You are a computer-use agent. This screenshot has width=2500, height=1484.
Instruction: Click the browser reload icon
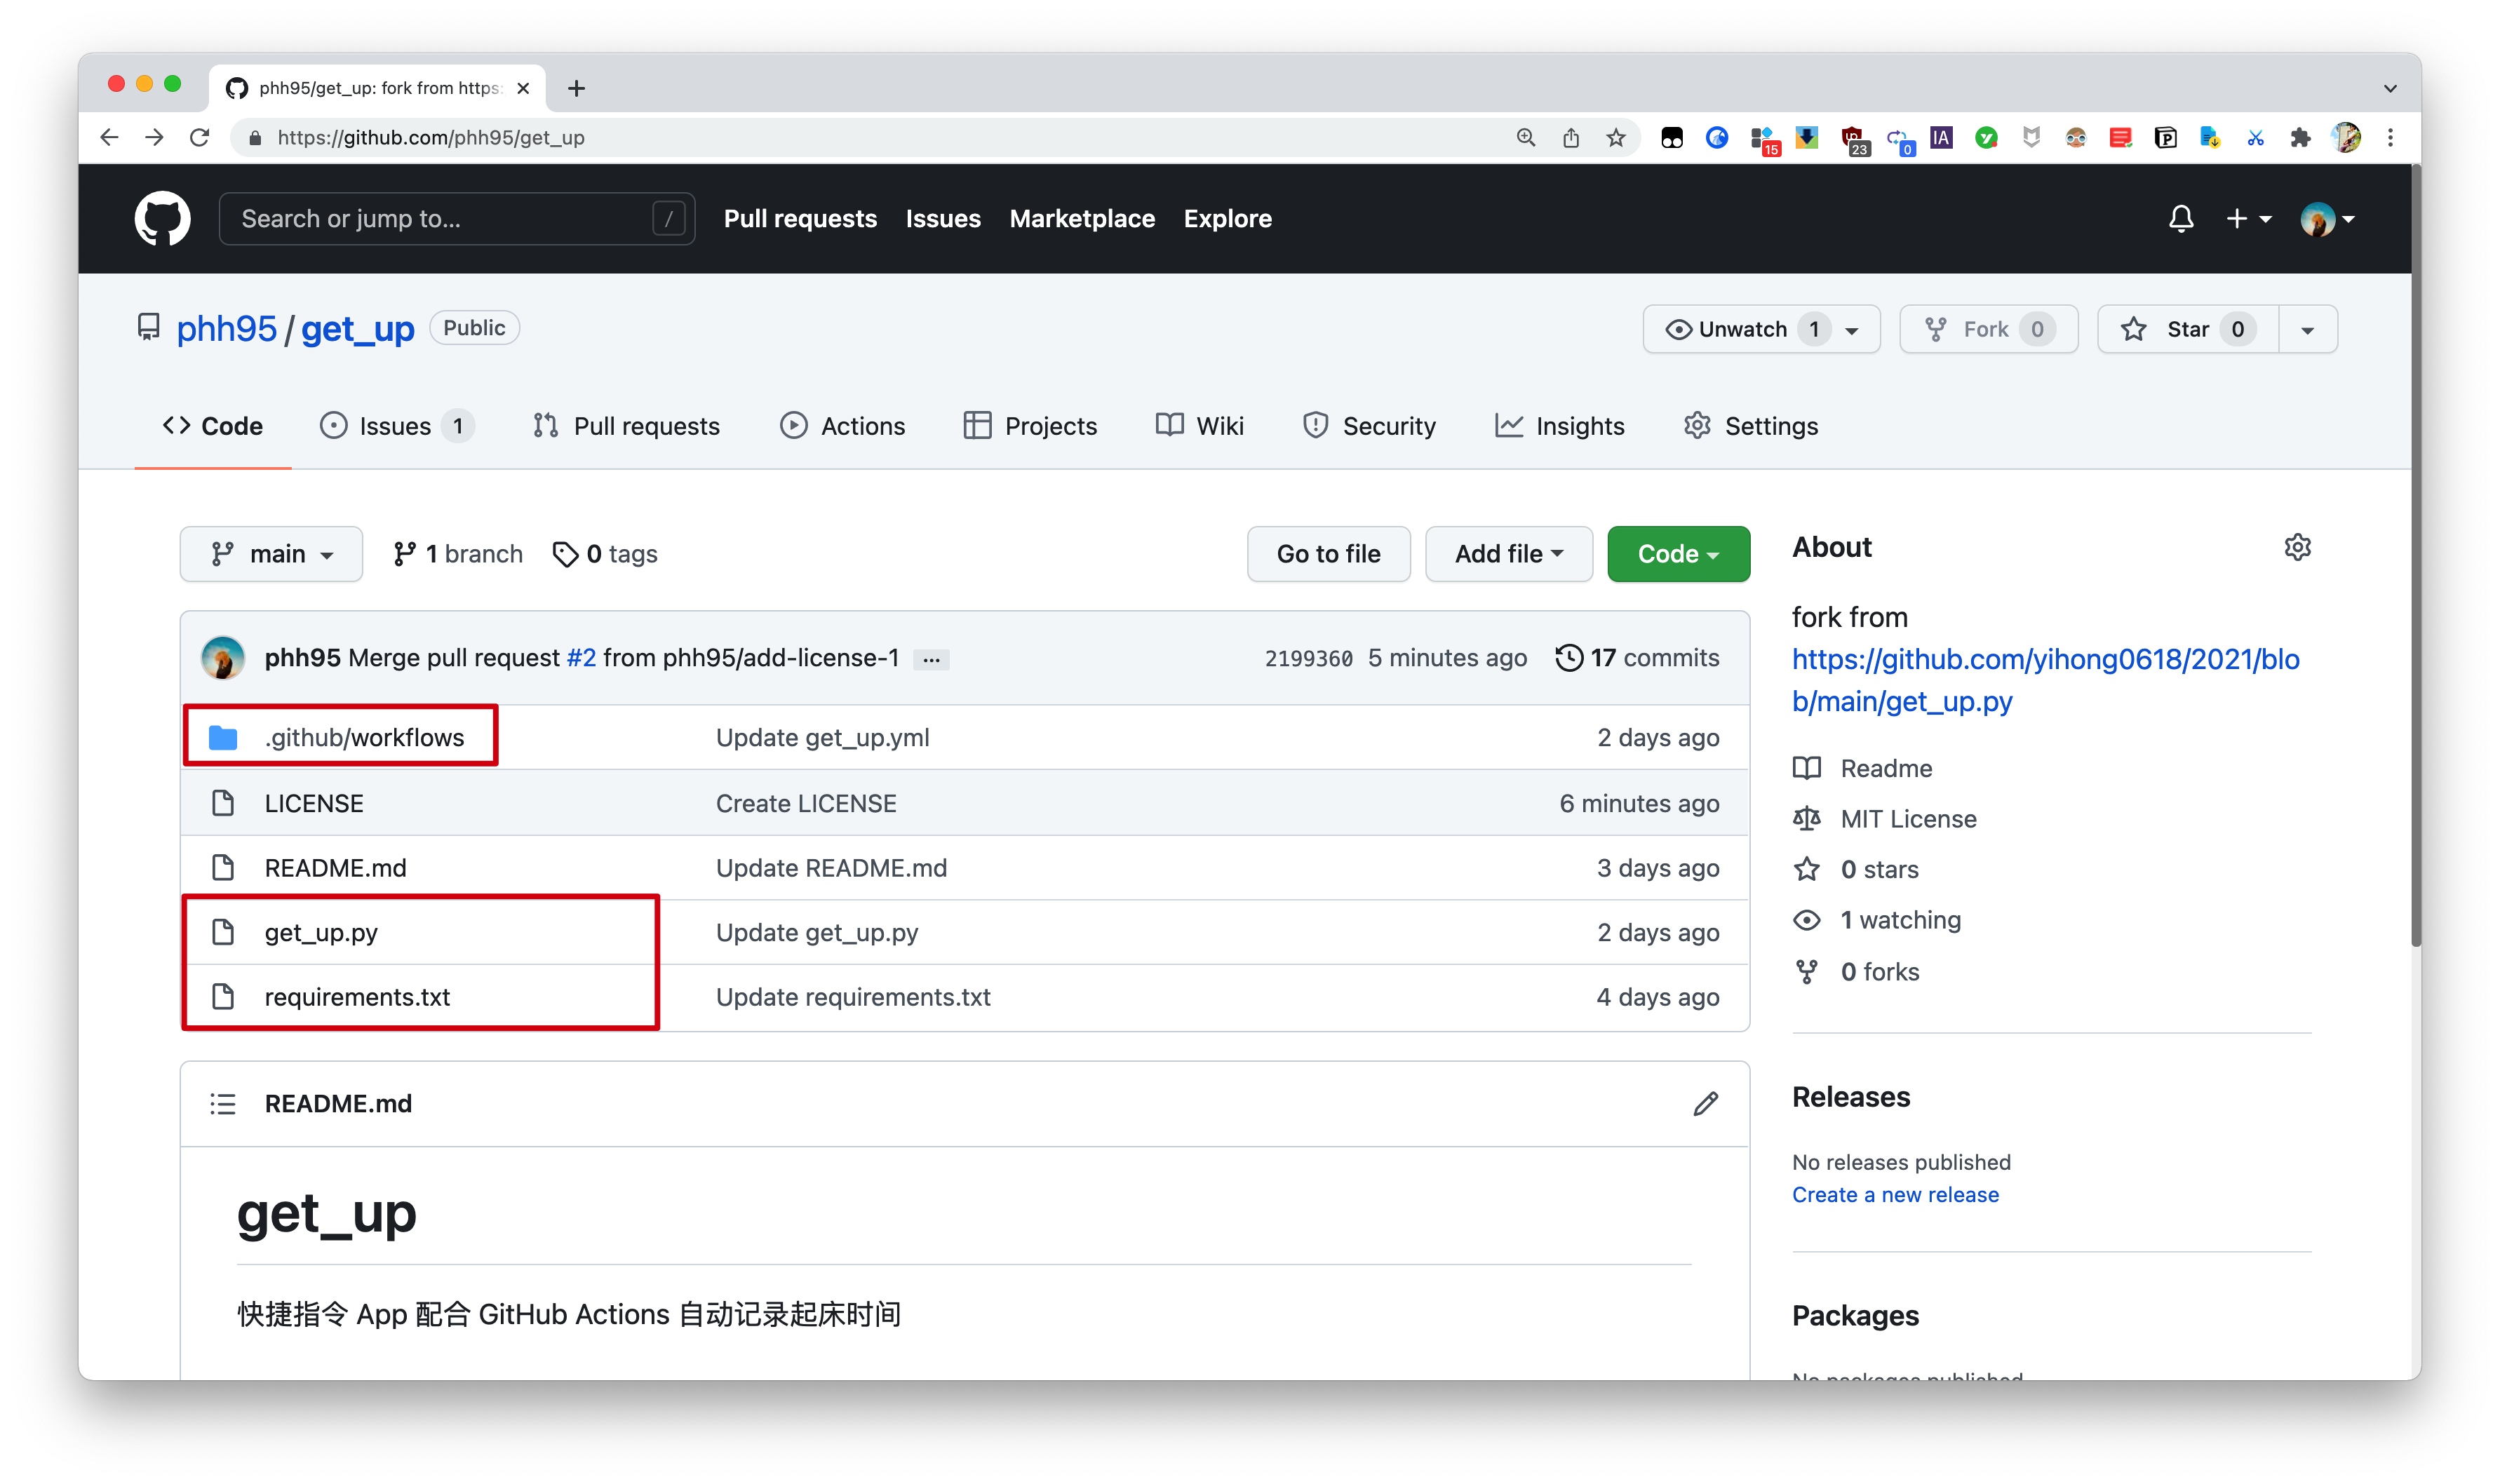200,138
